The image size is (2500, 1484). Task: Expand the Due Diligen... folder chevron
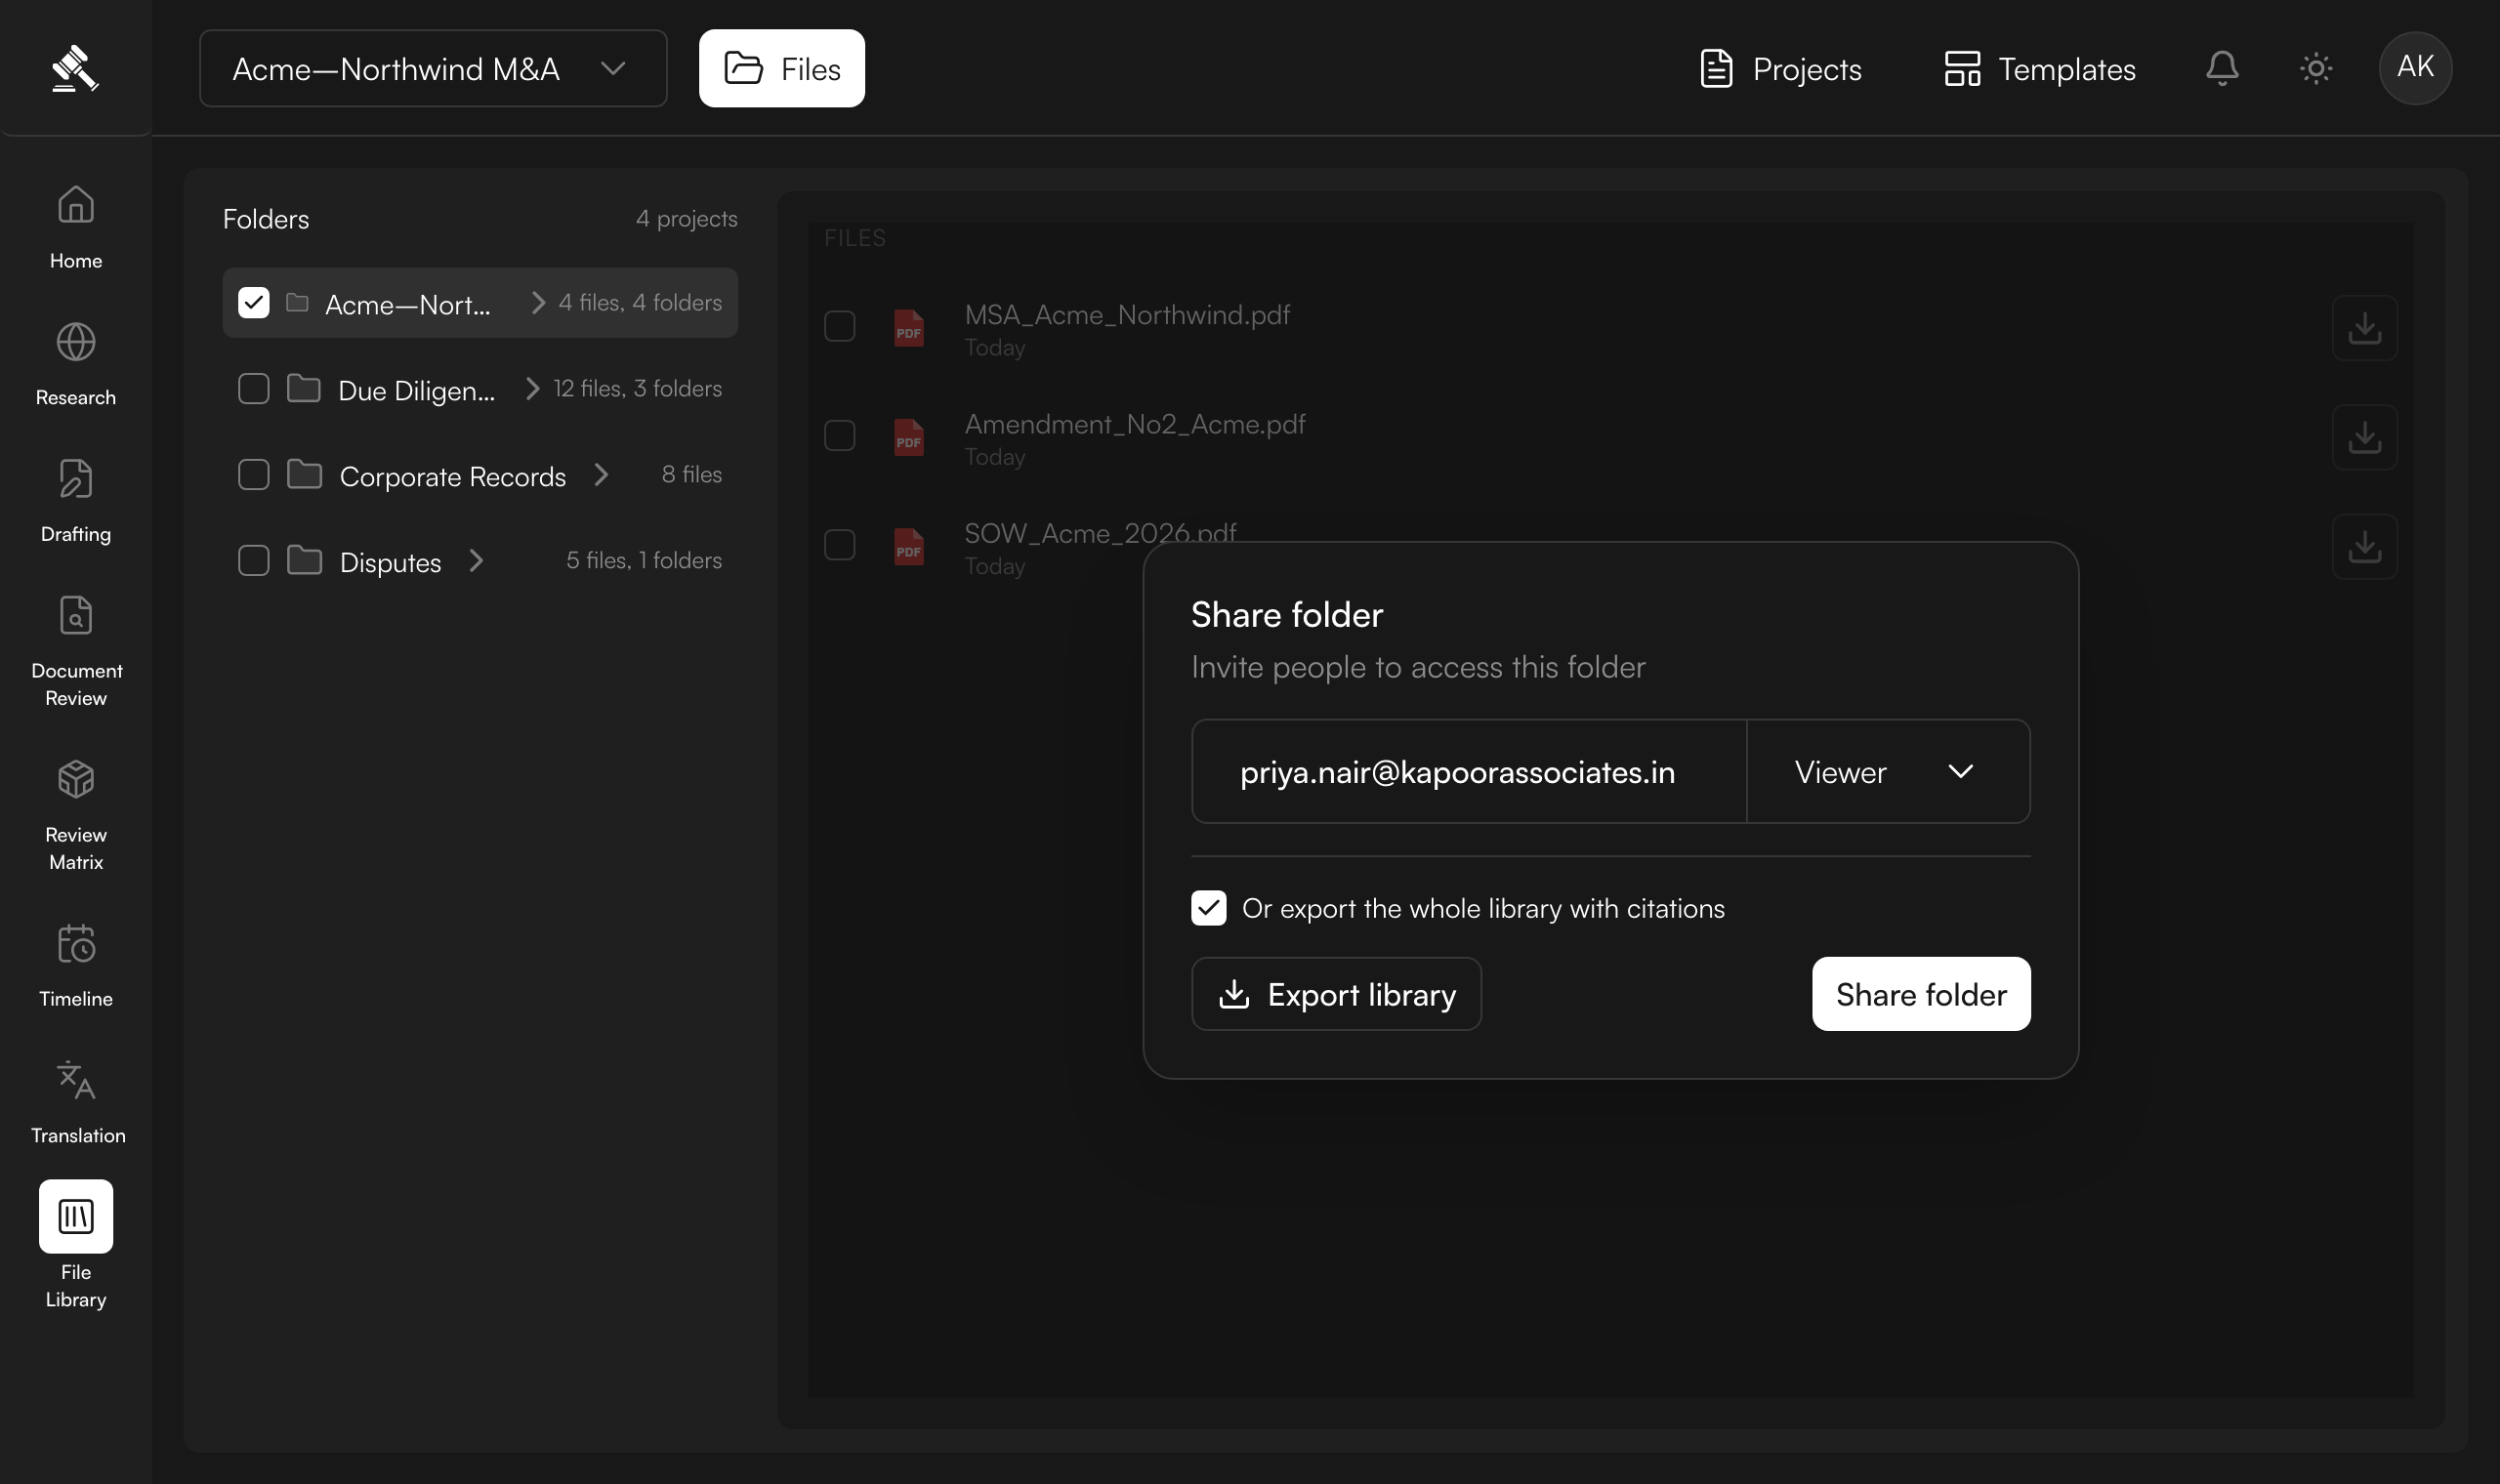click(532, 388)
